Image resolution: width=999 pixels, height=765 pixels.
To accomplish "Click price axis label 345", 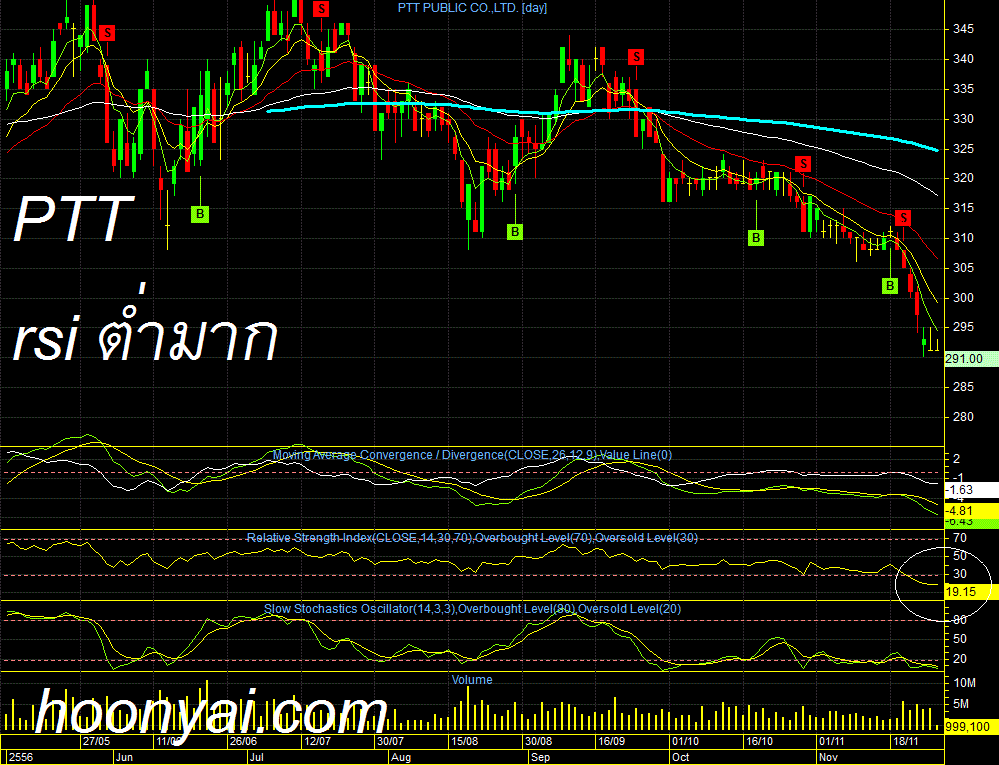I will click(x=963, y=29).
